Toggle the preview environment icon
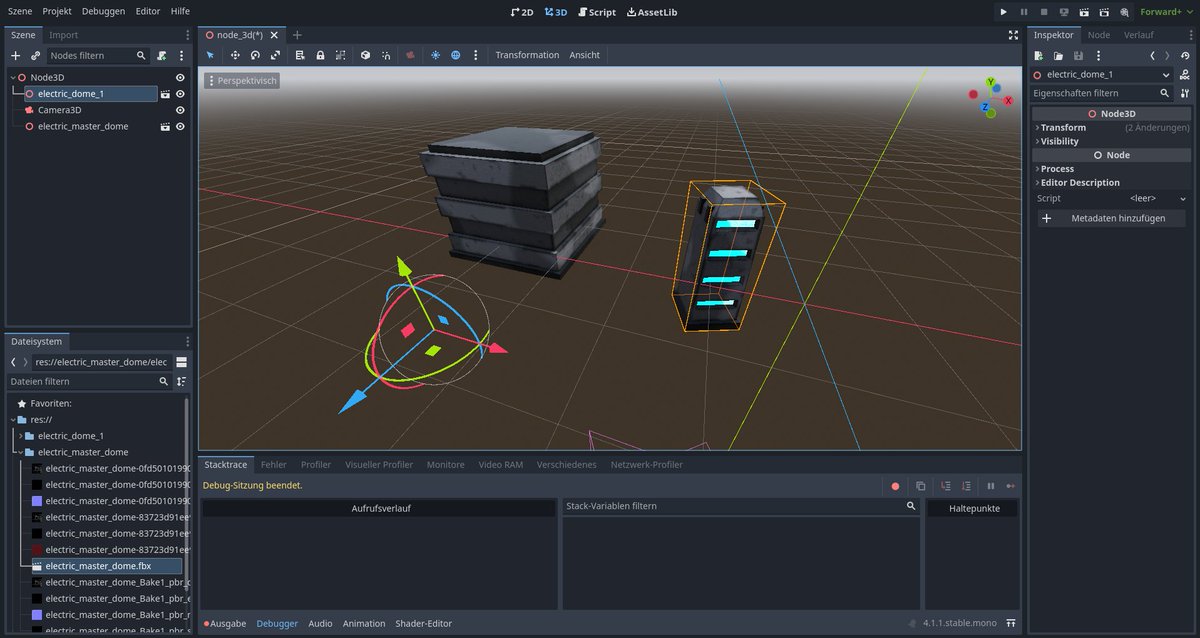Viewport: 1200px width, 638px height. pos(455,55)
